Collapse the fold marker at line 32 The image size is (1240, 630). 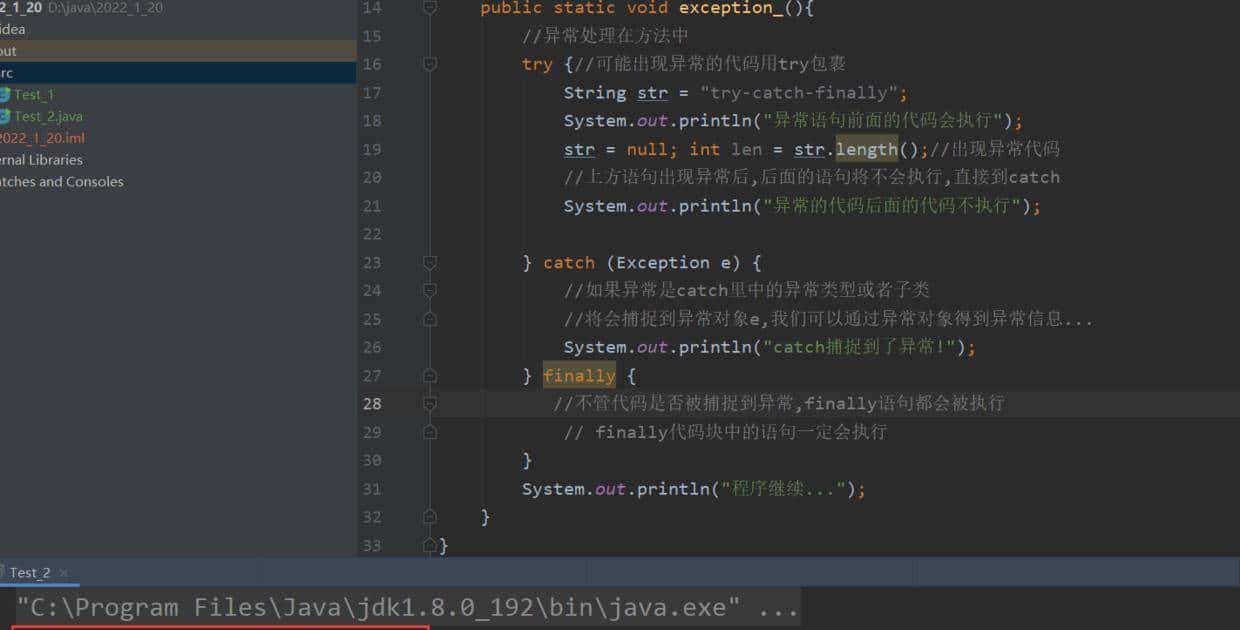click(x=430, y=517)
